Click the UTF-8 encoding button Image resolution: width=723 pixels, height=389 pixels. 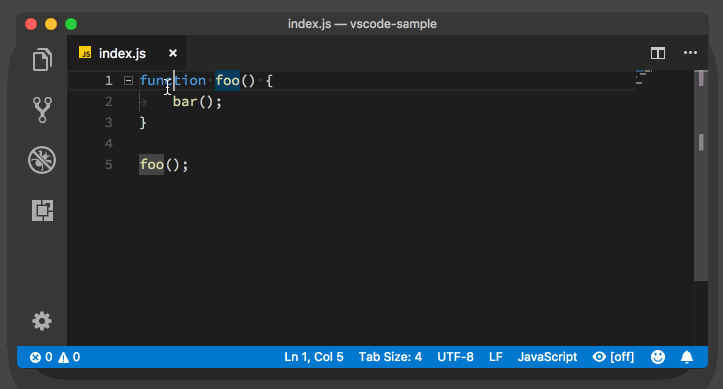click(455, 357)
